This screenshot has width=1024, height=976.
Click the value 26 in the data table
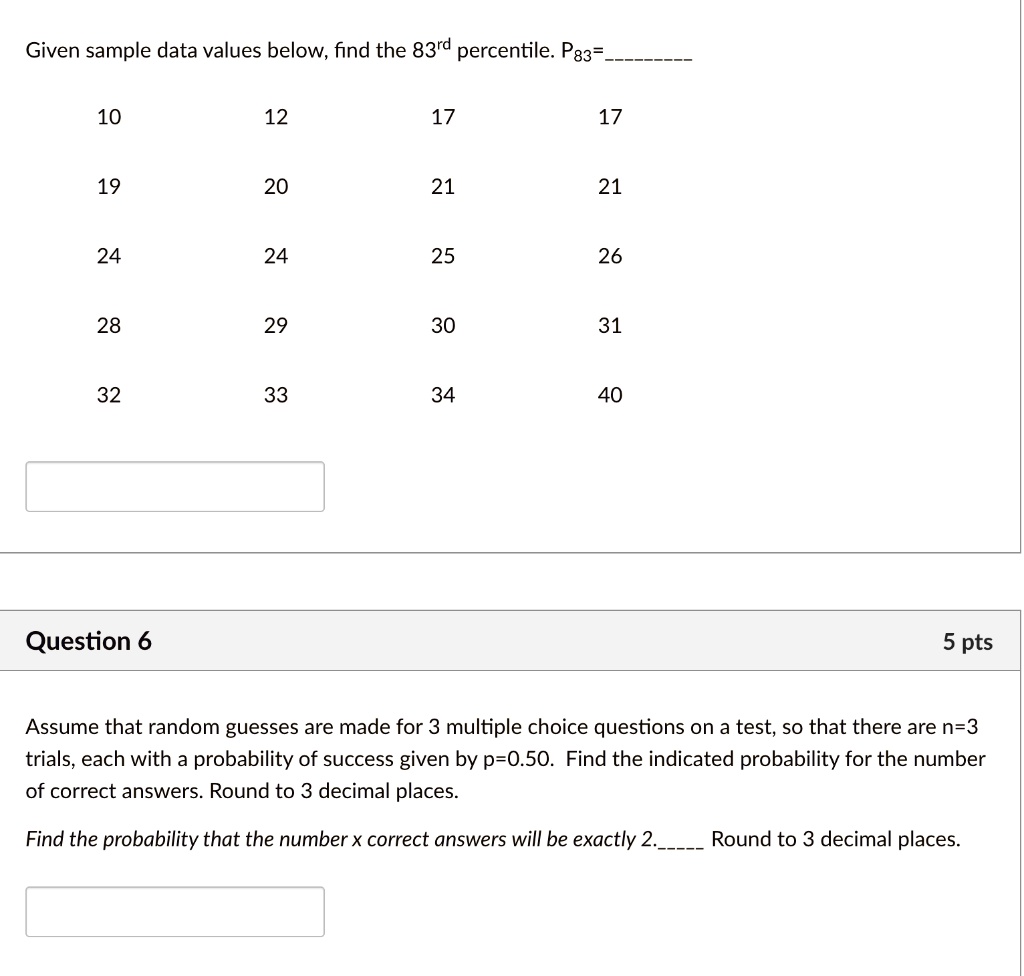tap(610, 256)
